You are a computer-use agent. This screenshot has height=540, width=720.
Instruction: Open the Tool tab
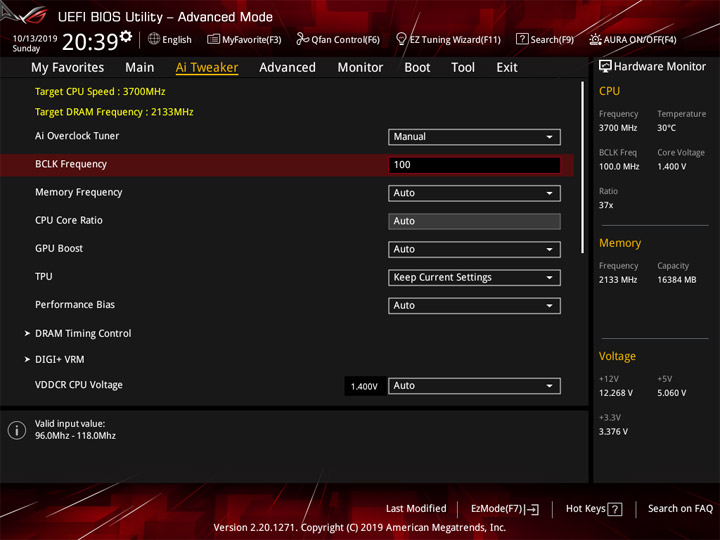463,68
